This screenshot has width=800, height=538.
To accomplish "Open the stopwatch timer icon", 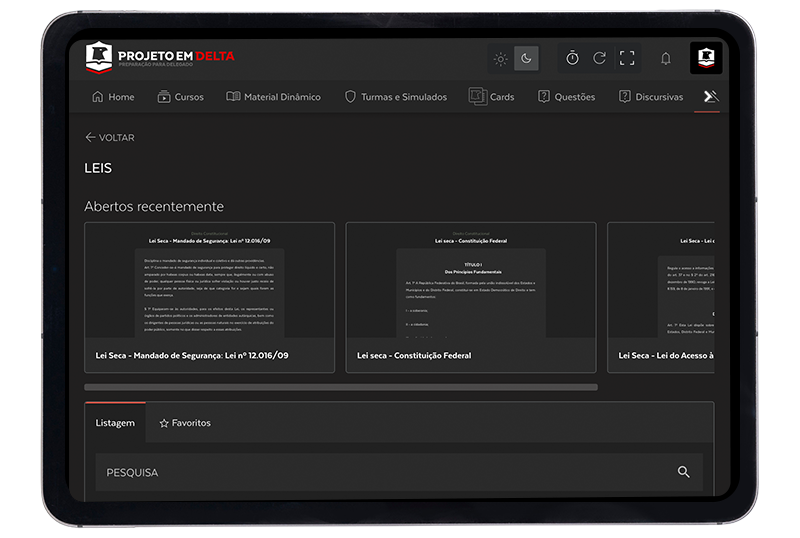I will [x=572, y=58].
